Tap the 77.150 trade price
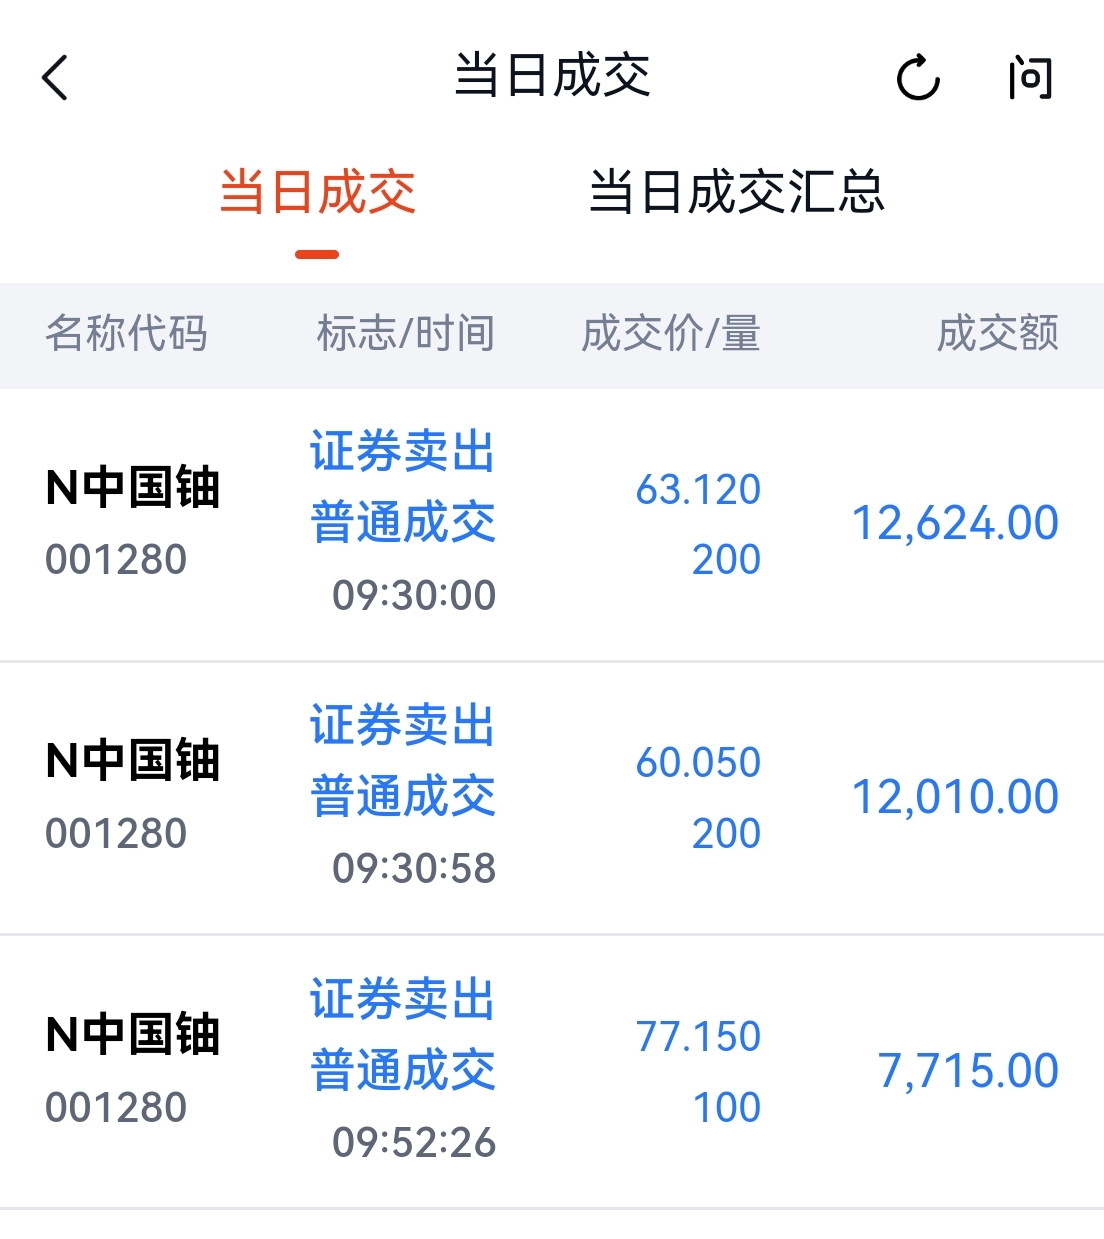The width and height of the screenshot is (1104, 1239). [x=698, y=1037]
